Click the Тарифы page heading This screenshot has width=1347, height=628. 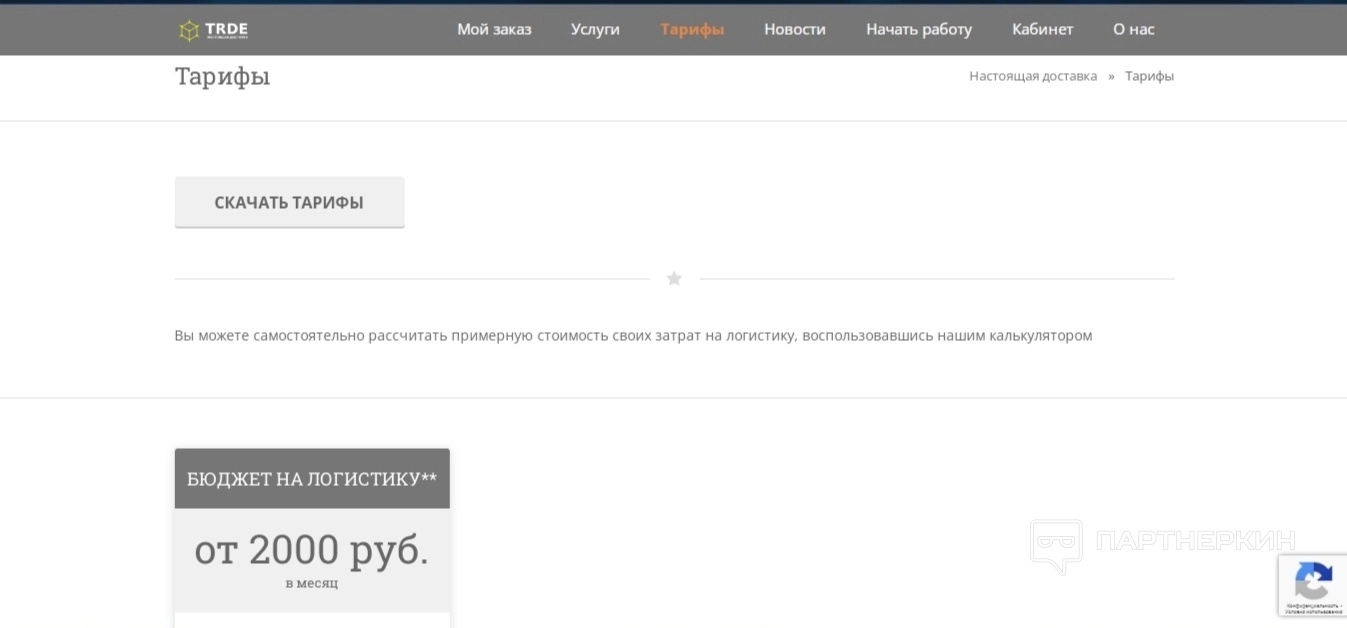(223, 77)
